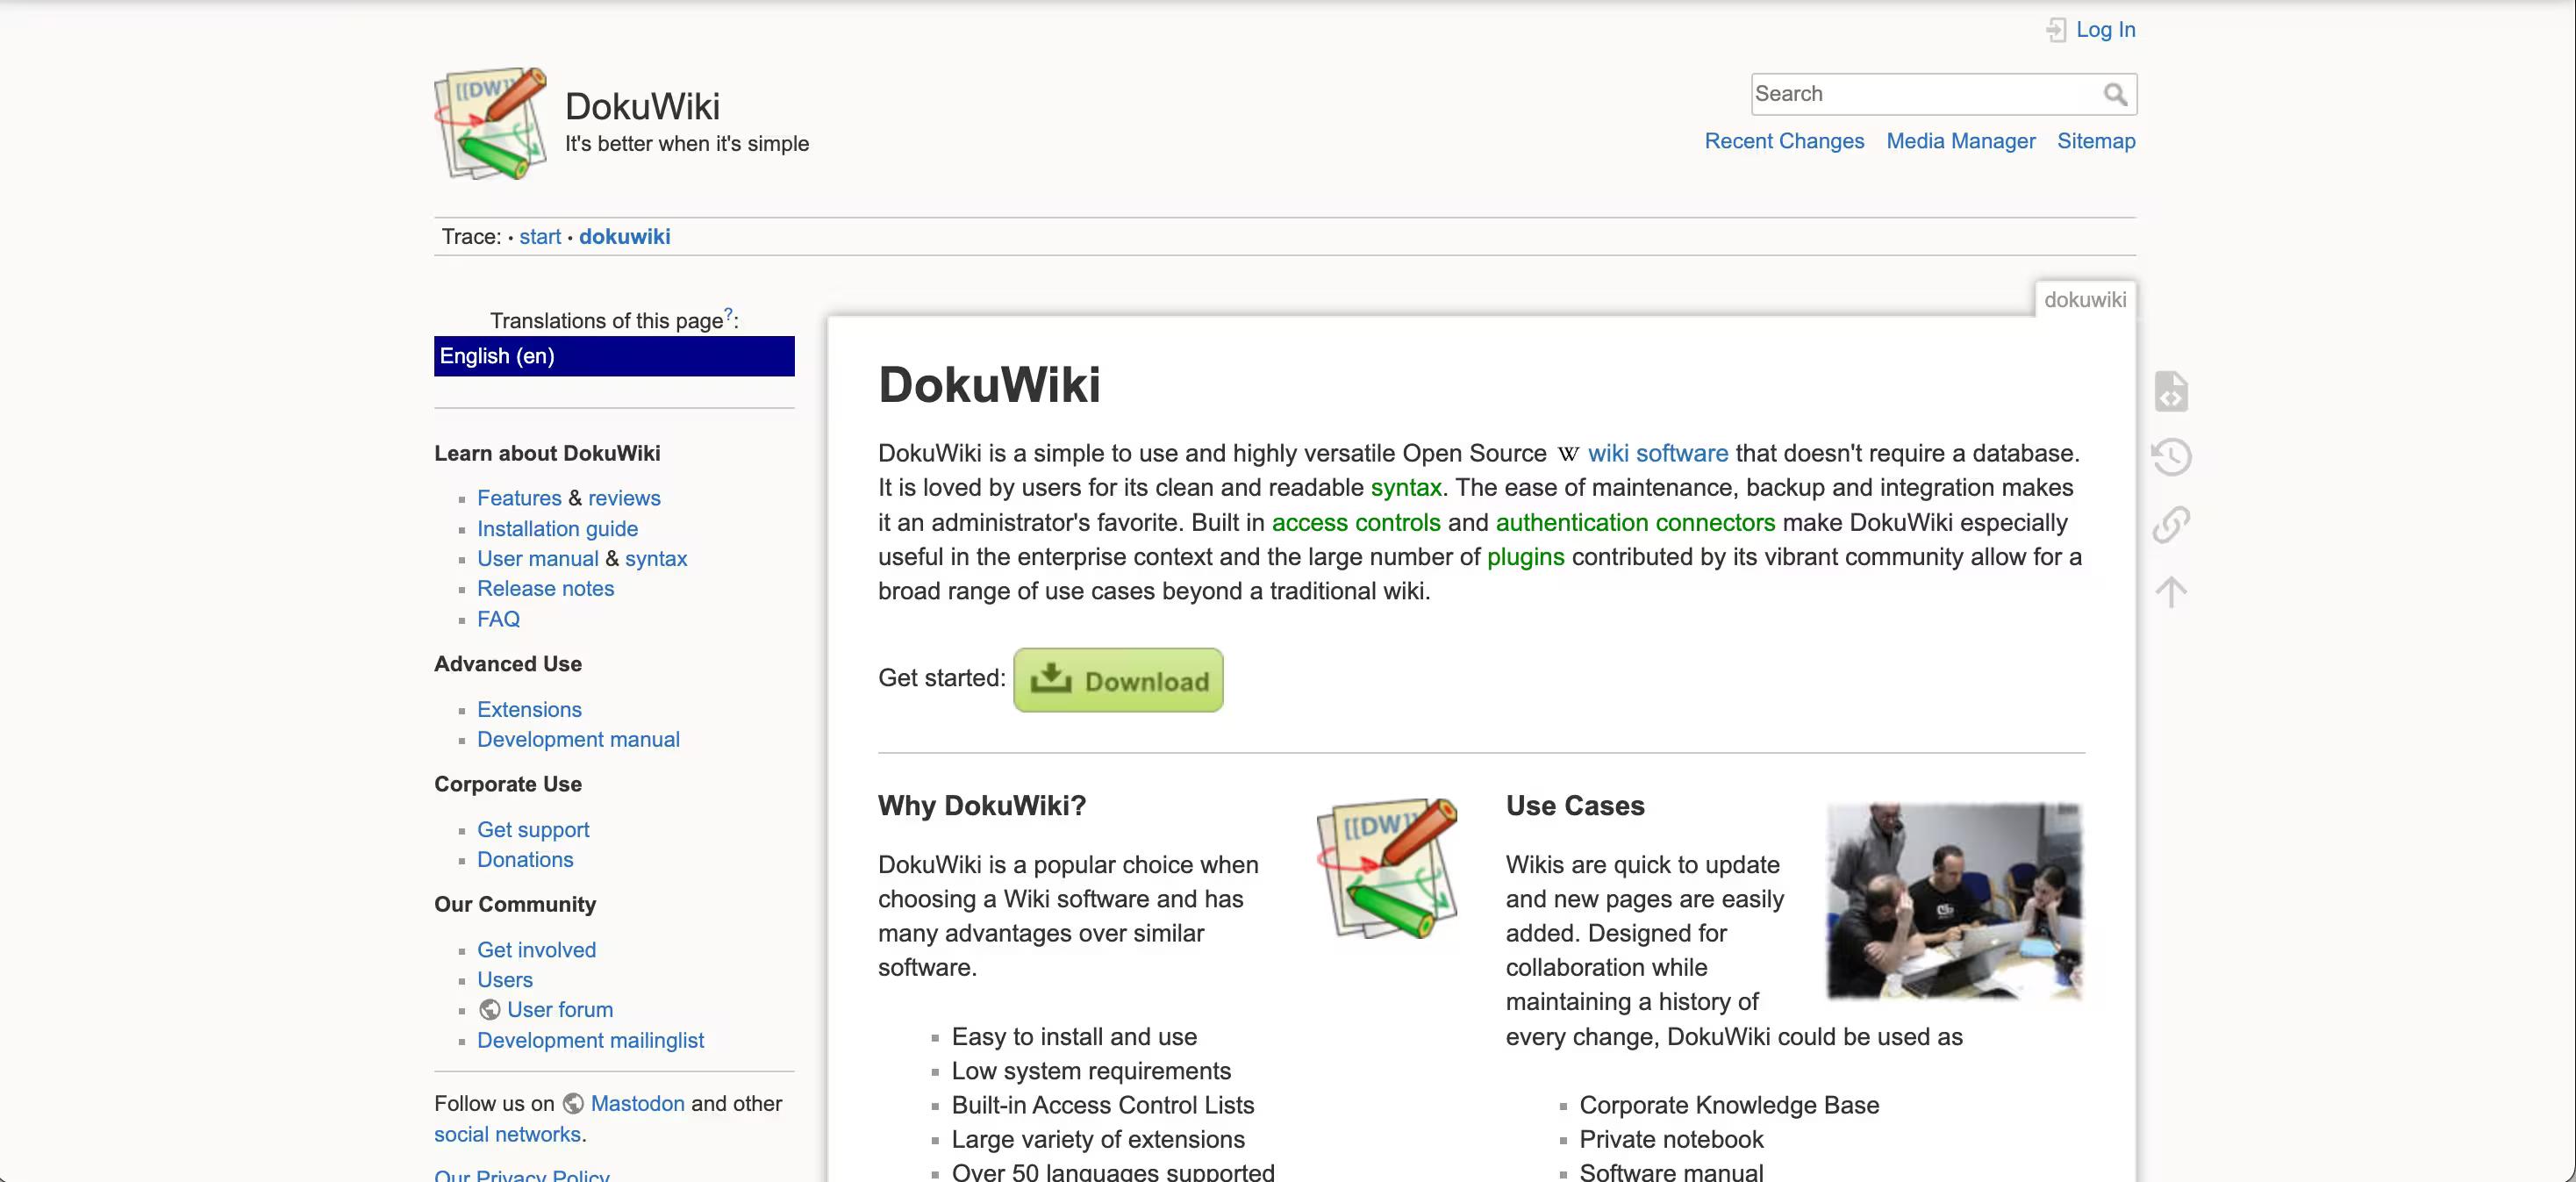Image resolution: width=2576 pixels, height=1182 pixels.
Task: Click the search magnifier icon
Action: tap(2115, 94)
